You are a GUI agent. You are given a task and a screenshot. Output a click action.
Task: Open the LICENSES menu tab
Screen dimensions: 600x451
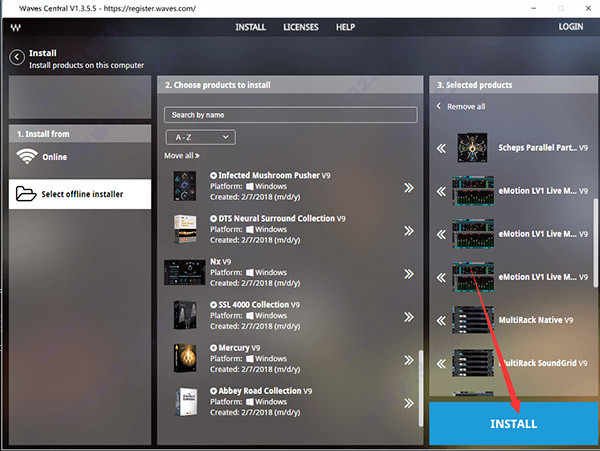click(301, 27)
